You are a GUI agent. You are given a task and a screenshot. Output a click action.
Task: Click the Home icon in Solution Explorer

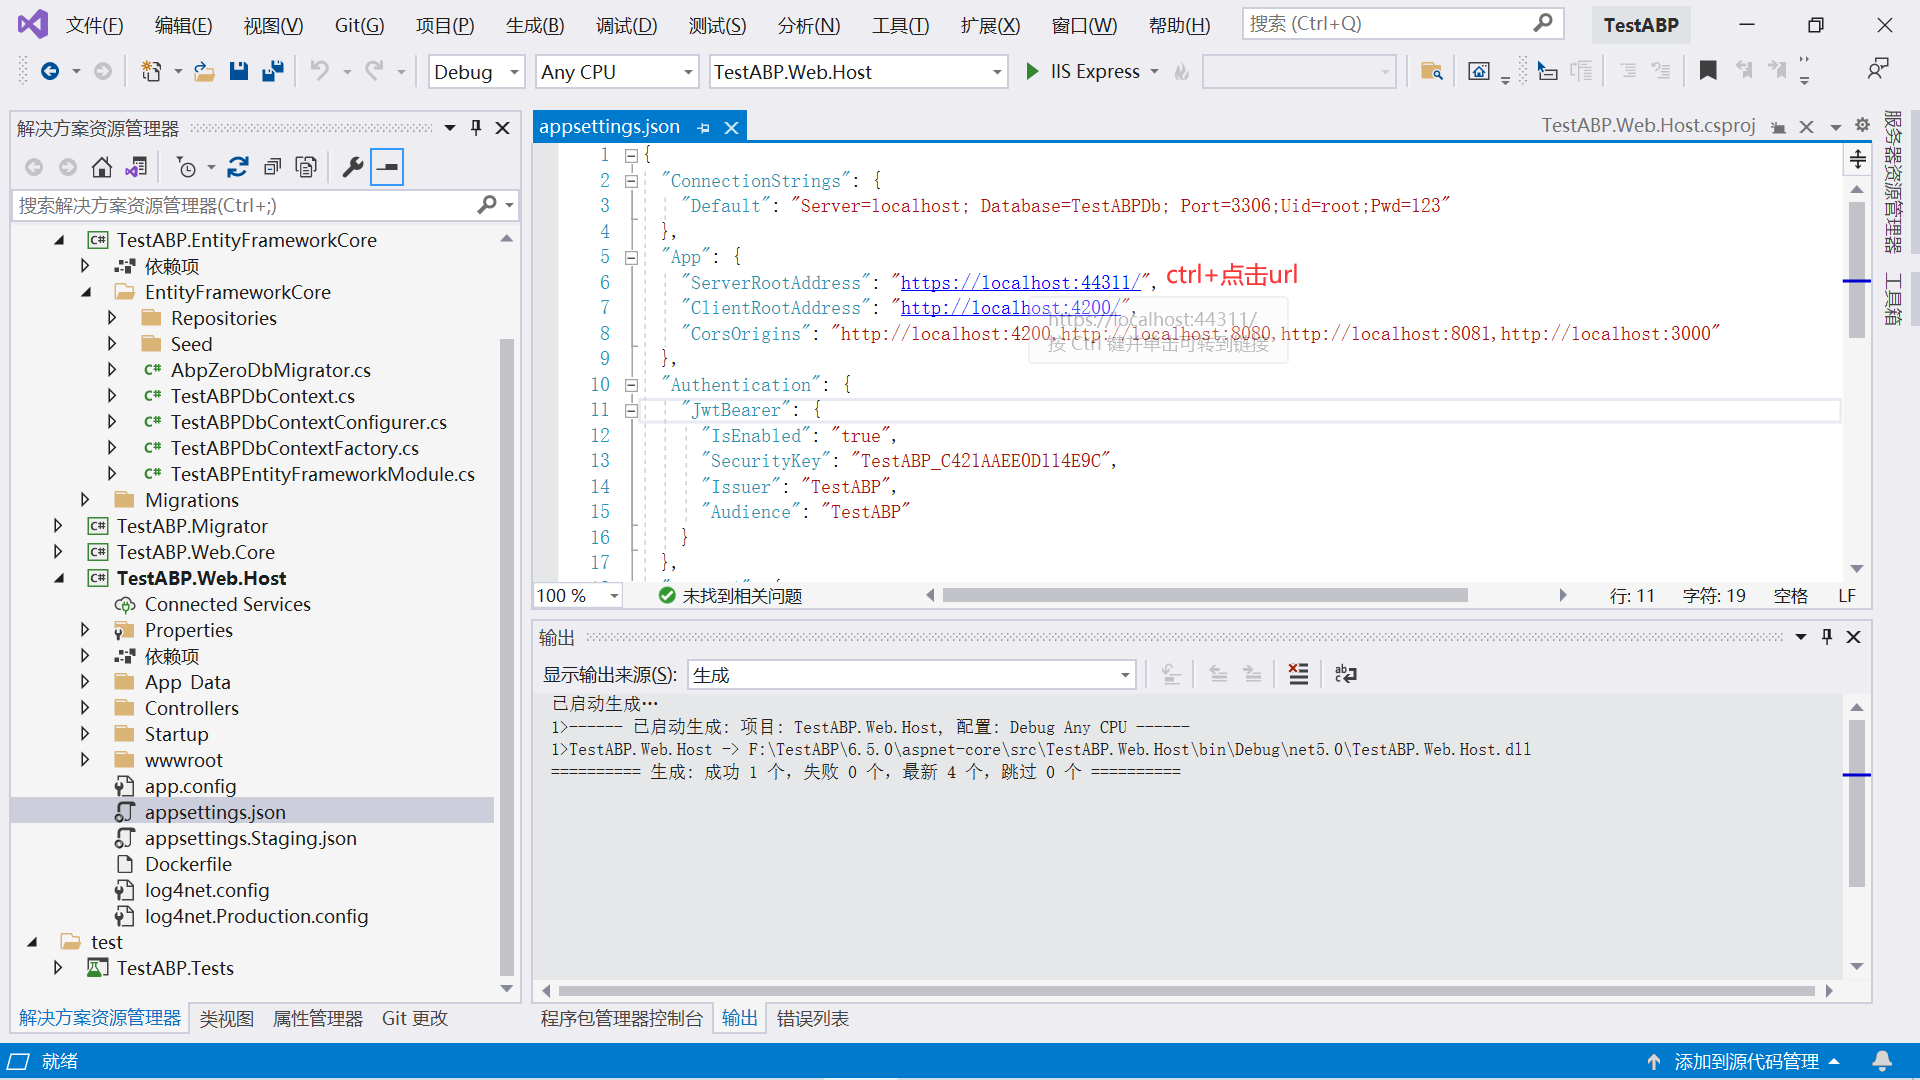click(x=101, y=167)
